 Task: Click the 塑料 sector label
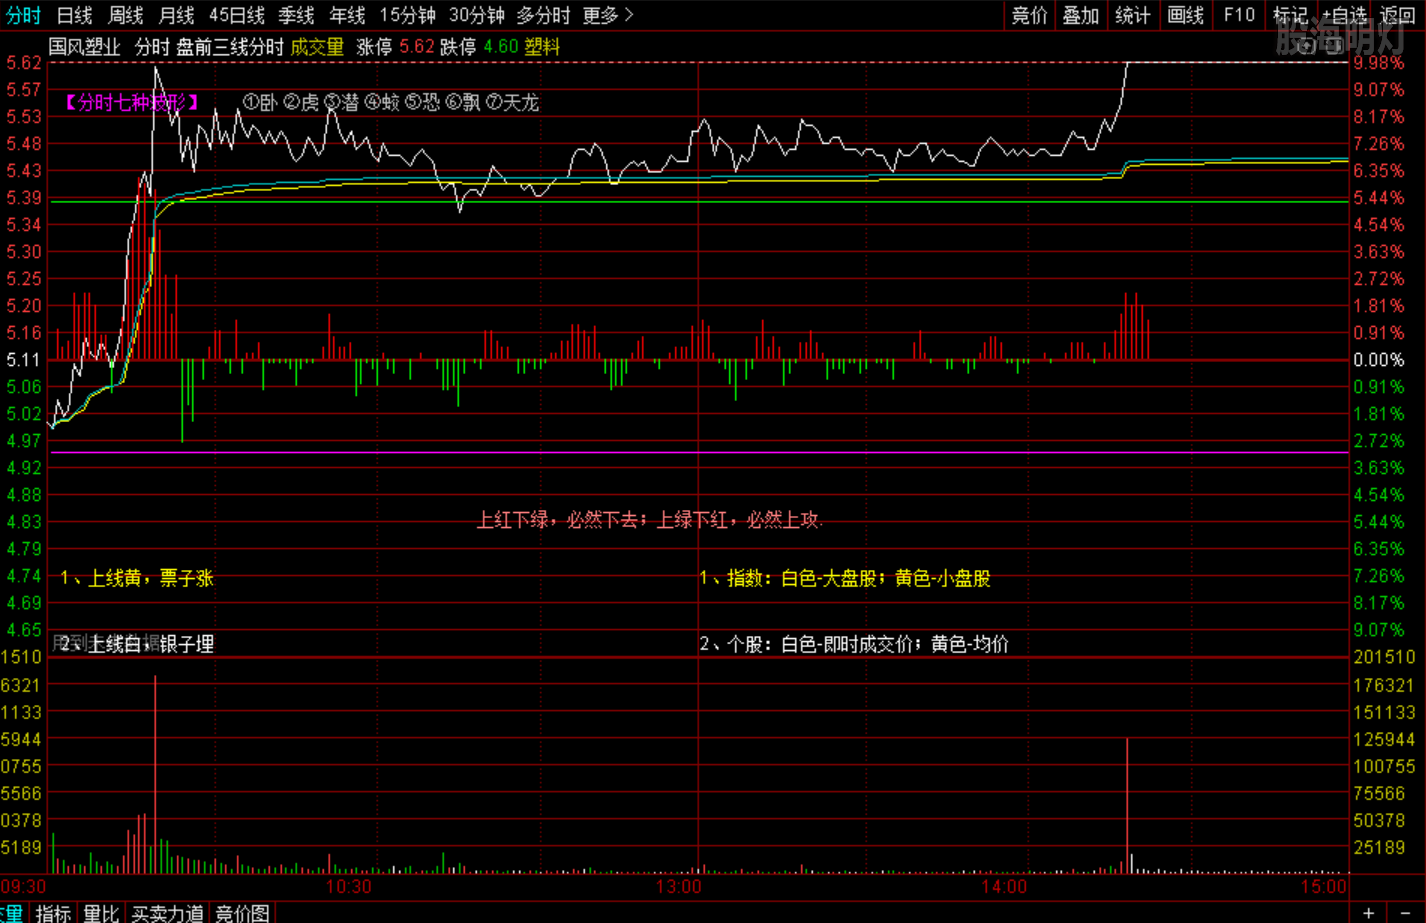[x=542, y=47]
